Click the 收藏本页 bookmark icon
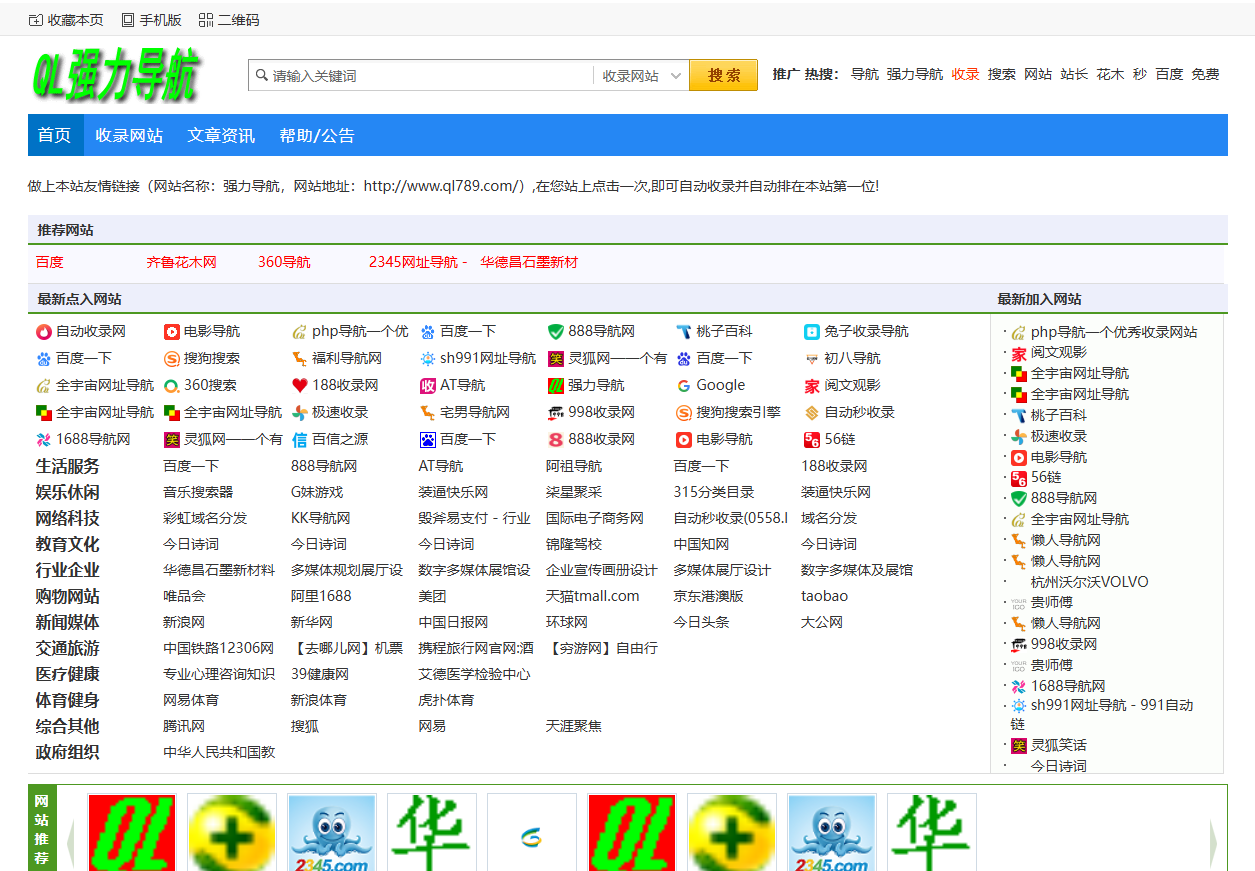Viewport: 1255px width, 871px height. pyautogui.click(x=36, y=20)
